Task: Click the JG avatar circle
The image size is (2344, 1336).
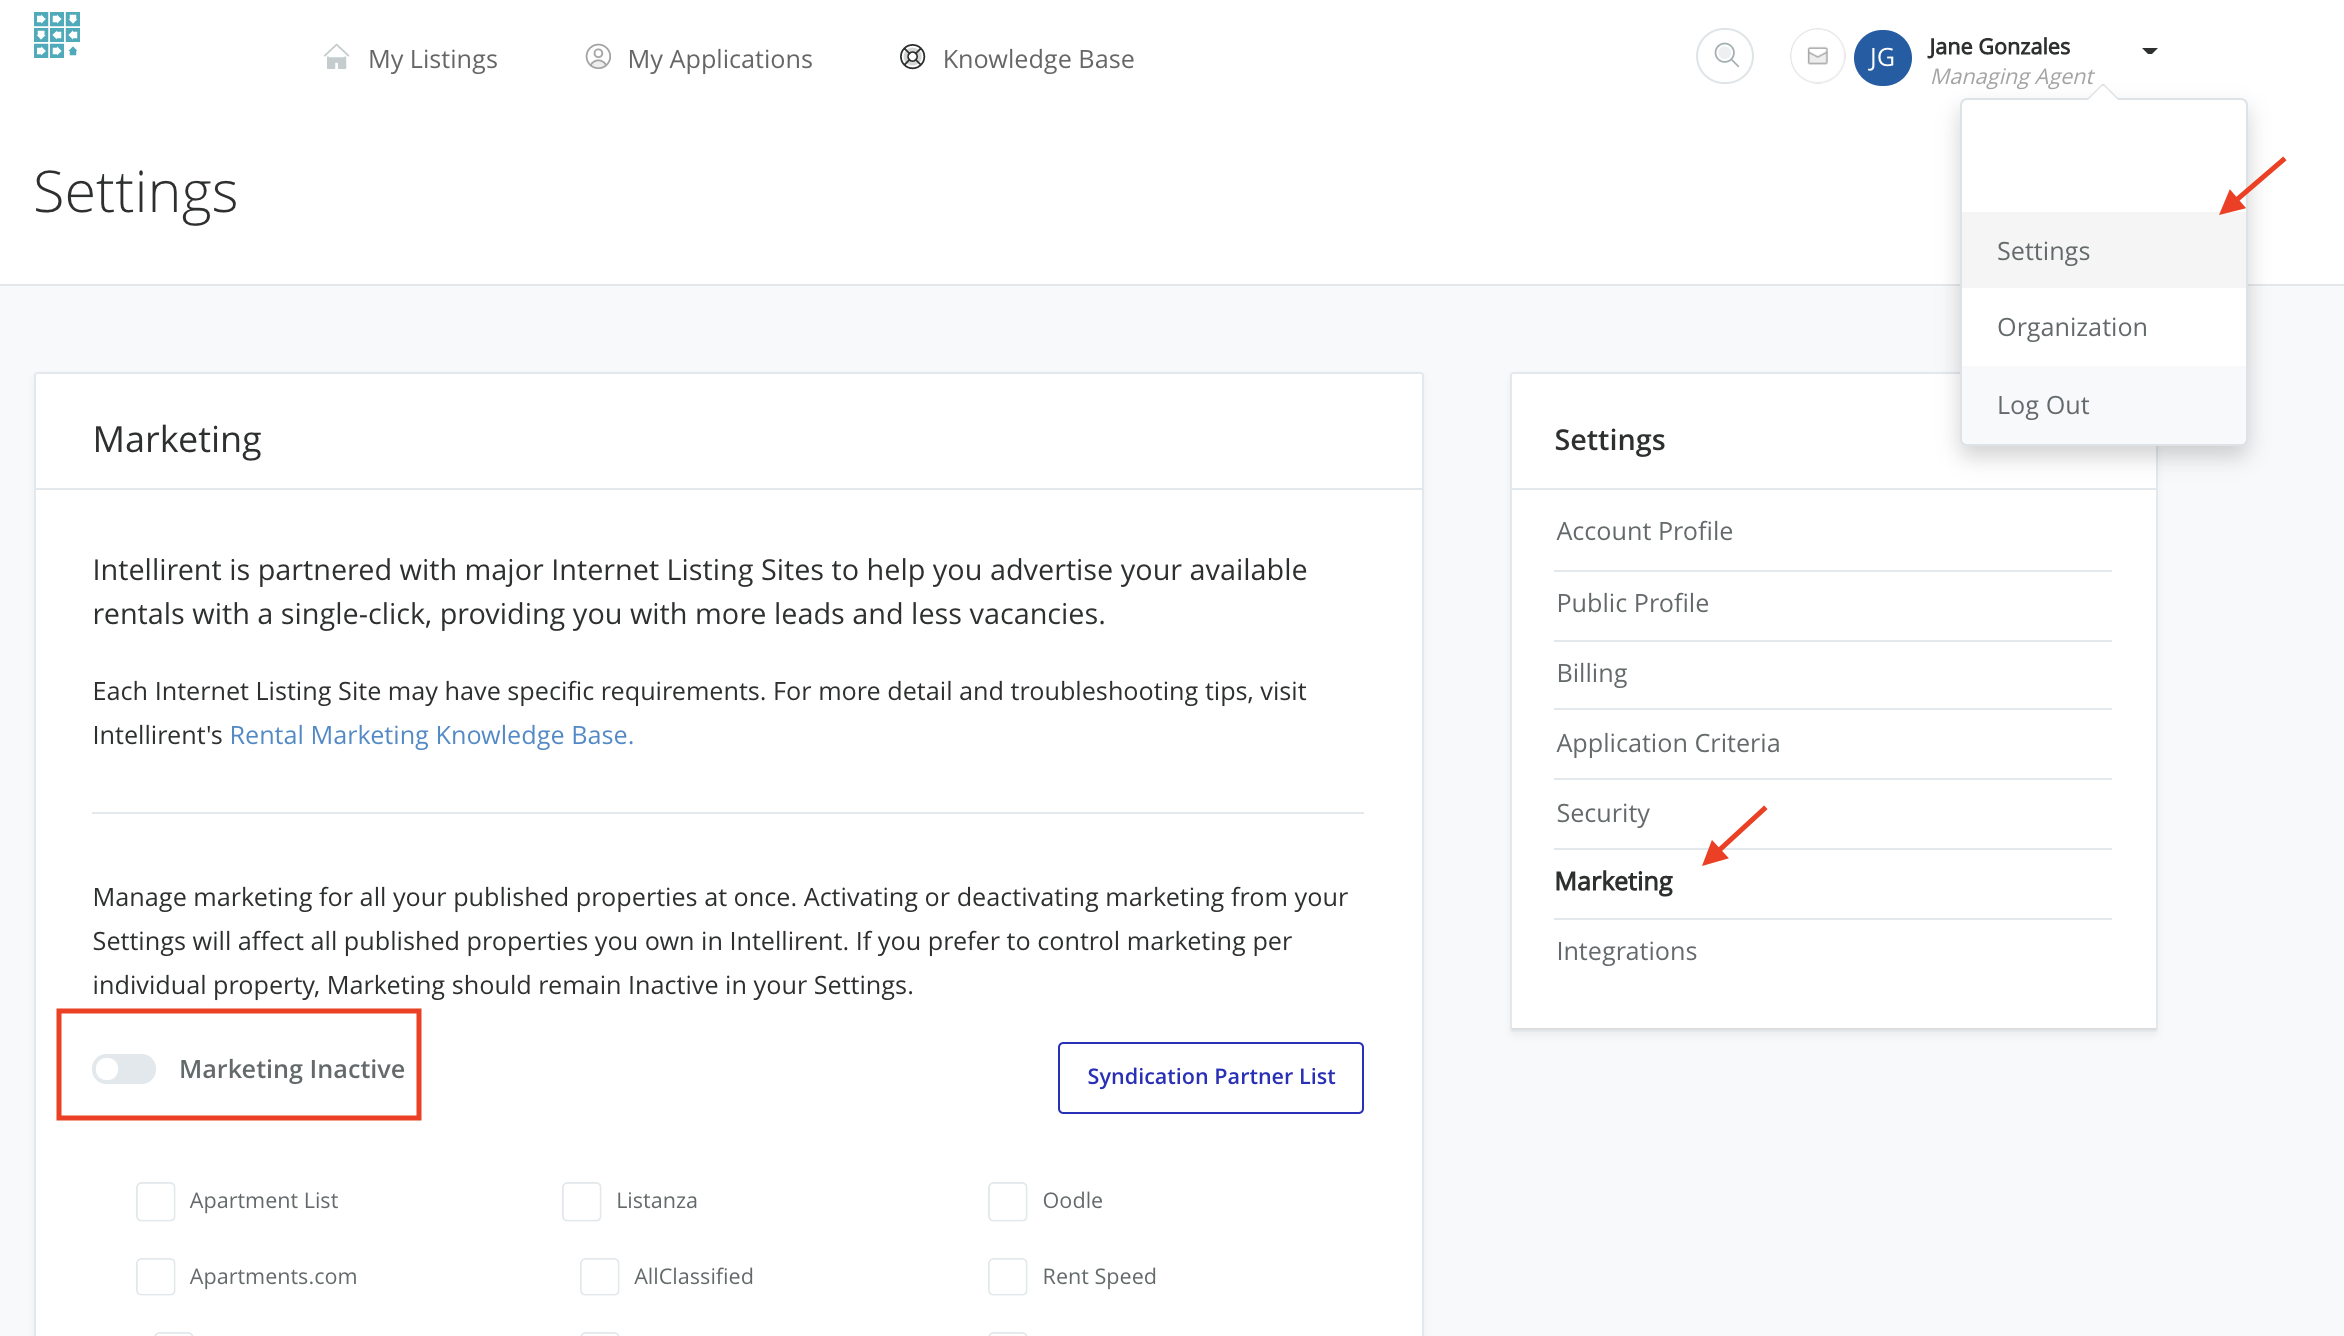Action: 1882,58
